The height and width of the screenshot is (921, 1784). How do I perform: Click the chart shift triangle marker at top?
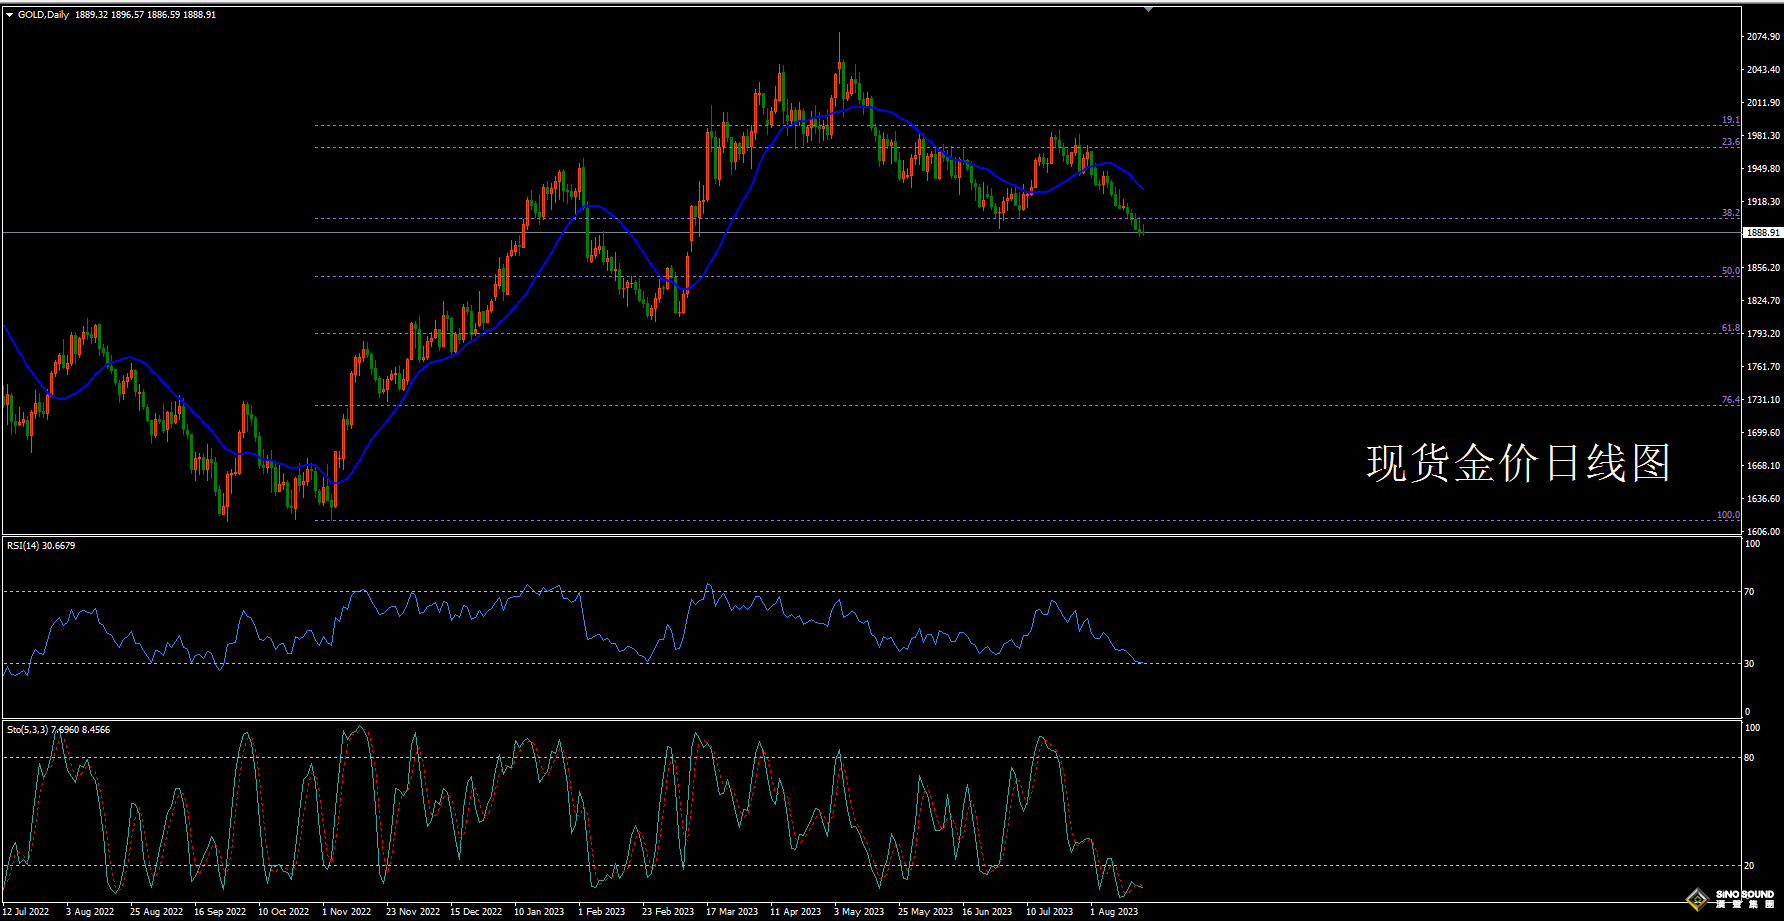[1148, 9]
